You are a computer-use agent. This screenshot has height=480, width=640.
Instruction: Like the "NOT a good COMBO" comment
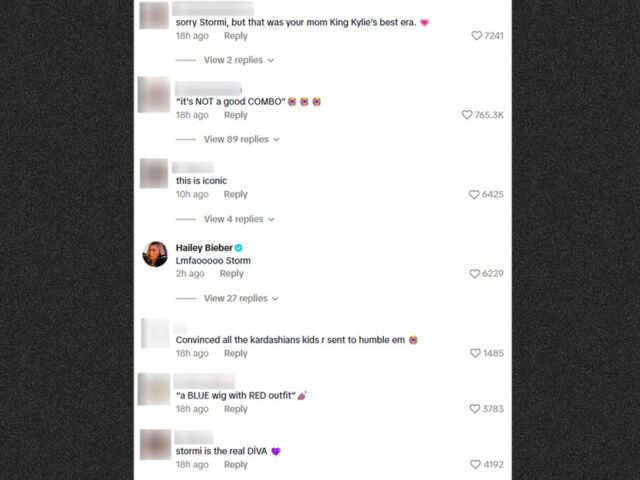tap(467, 115)
